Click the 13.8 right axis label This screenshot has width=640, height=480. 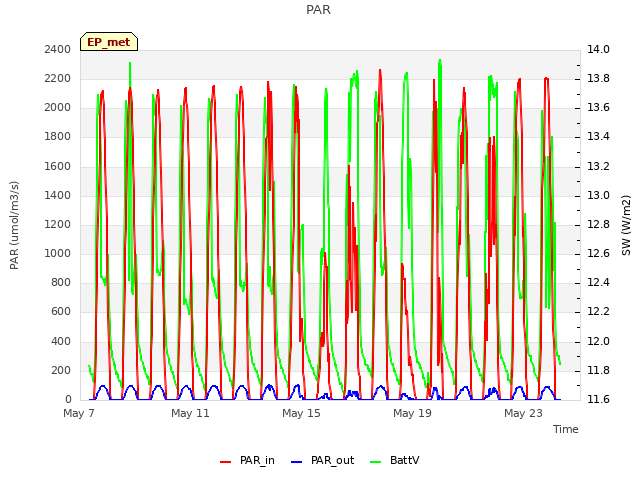click(598, 78)
